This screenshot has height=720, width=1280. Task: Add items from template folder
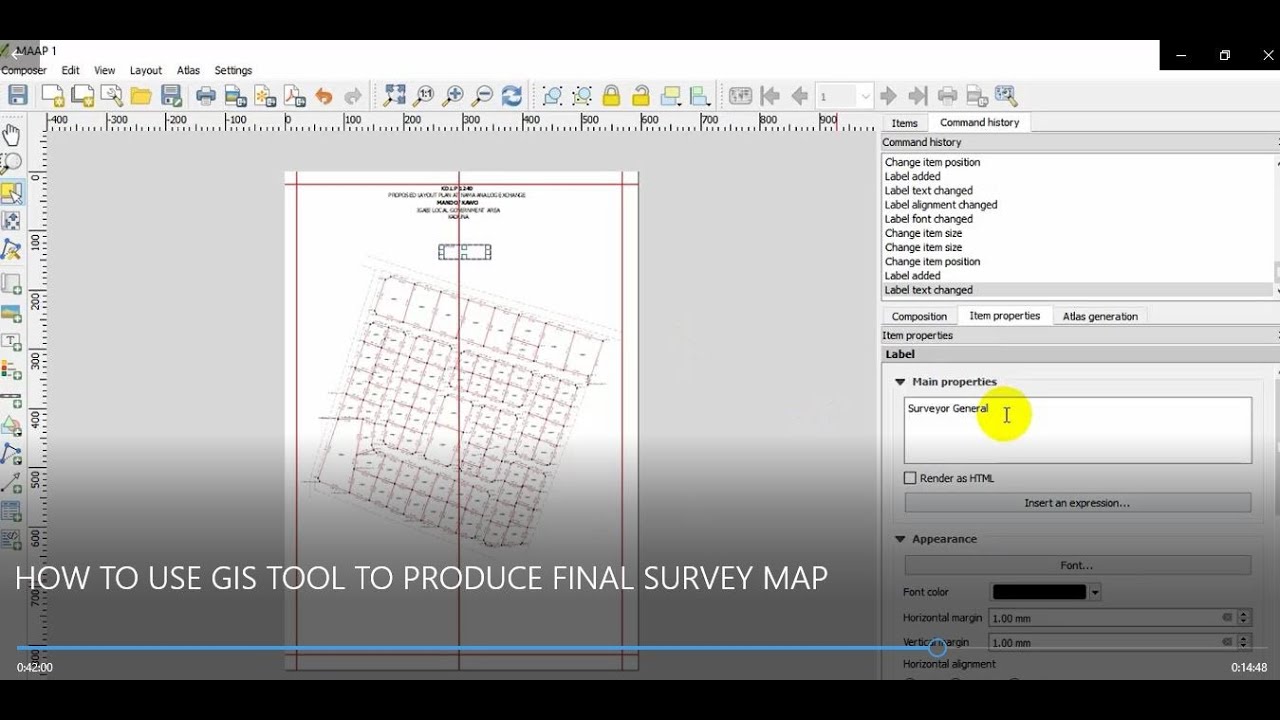tap(141, 96)
